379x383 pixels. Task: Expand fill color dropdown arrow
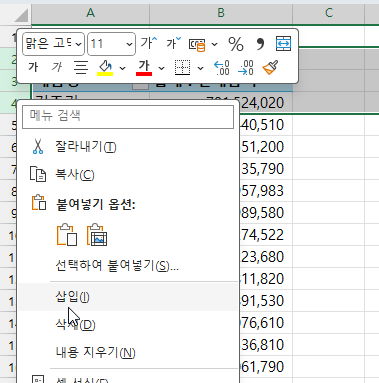(x=122, y=68)
